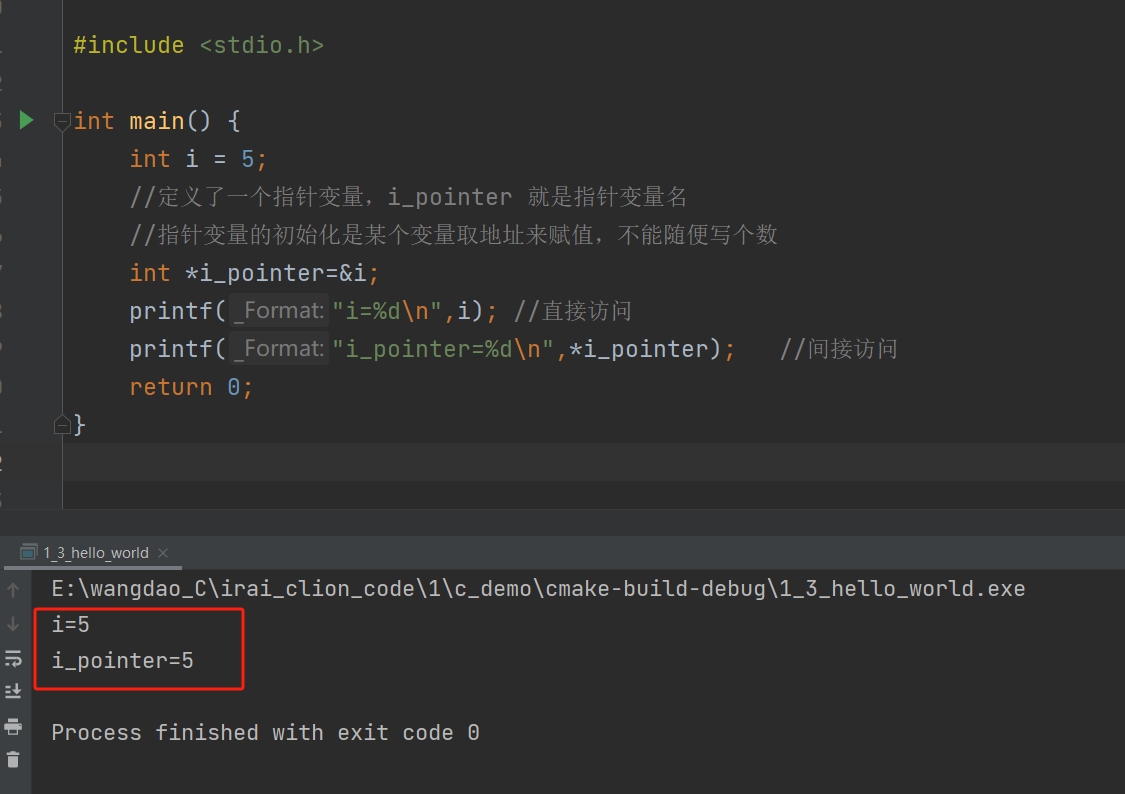Click _Format hint in the first printf
Image resolution: width=1125 pixels, height=794 pixels.
pos(279,311)
